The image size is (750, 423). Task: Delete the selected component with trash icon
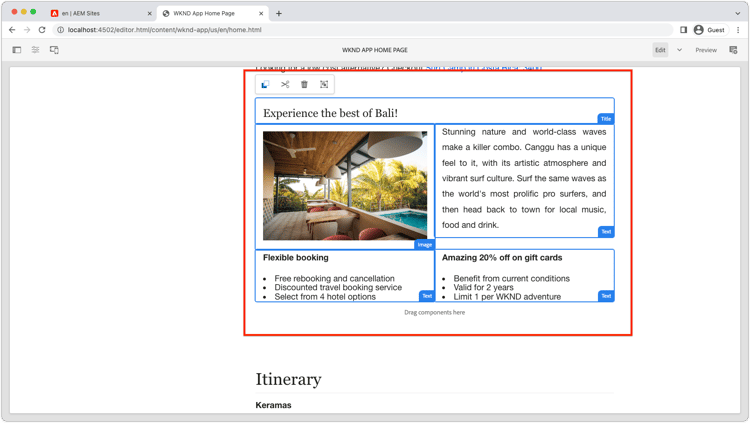(304, 85)
